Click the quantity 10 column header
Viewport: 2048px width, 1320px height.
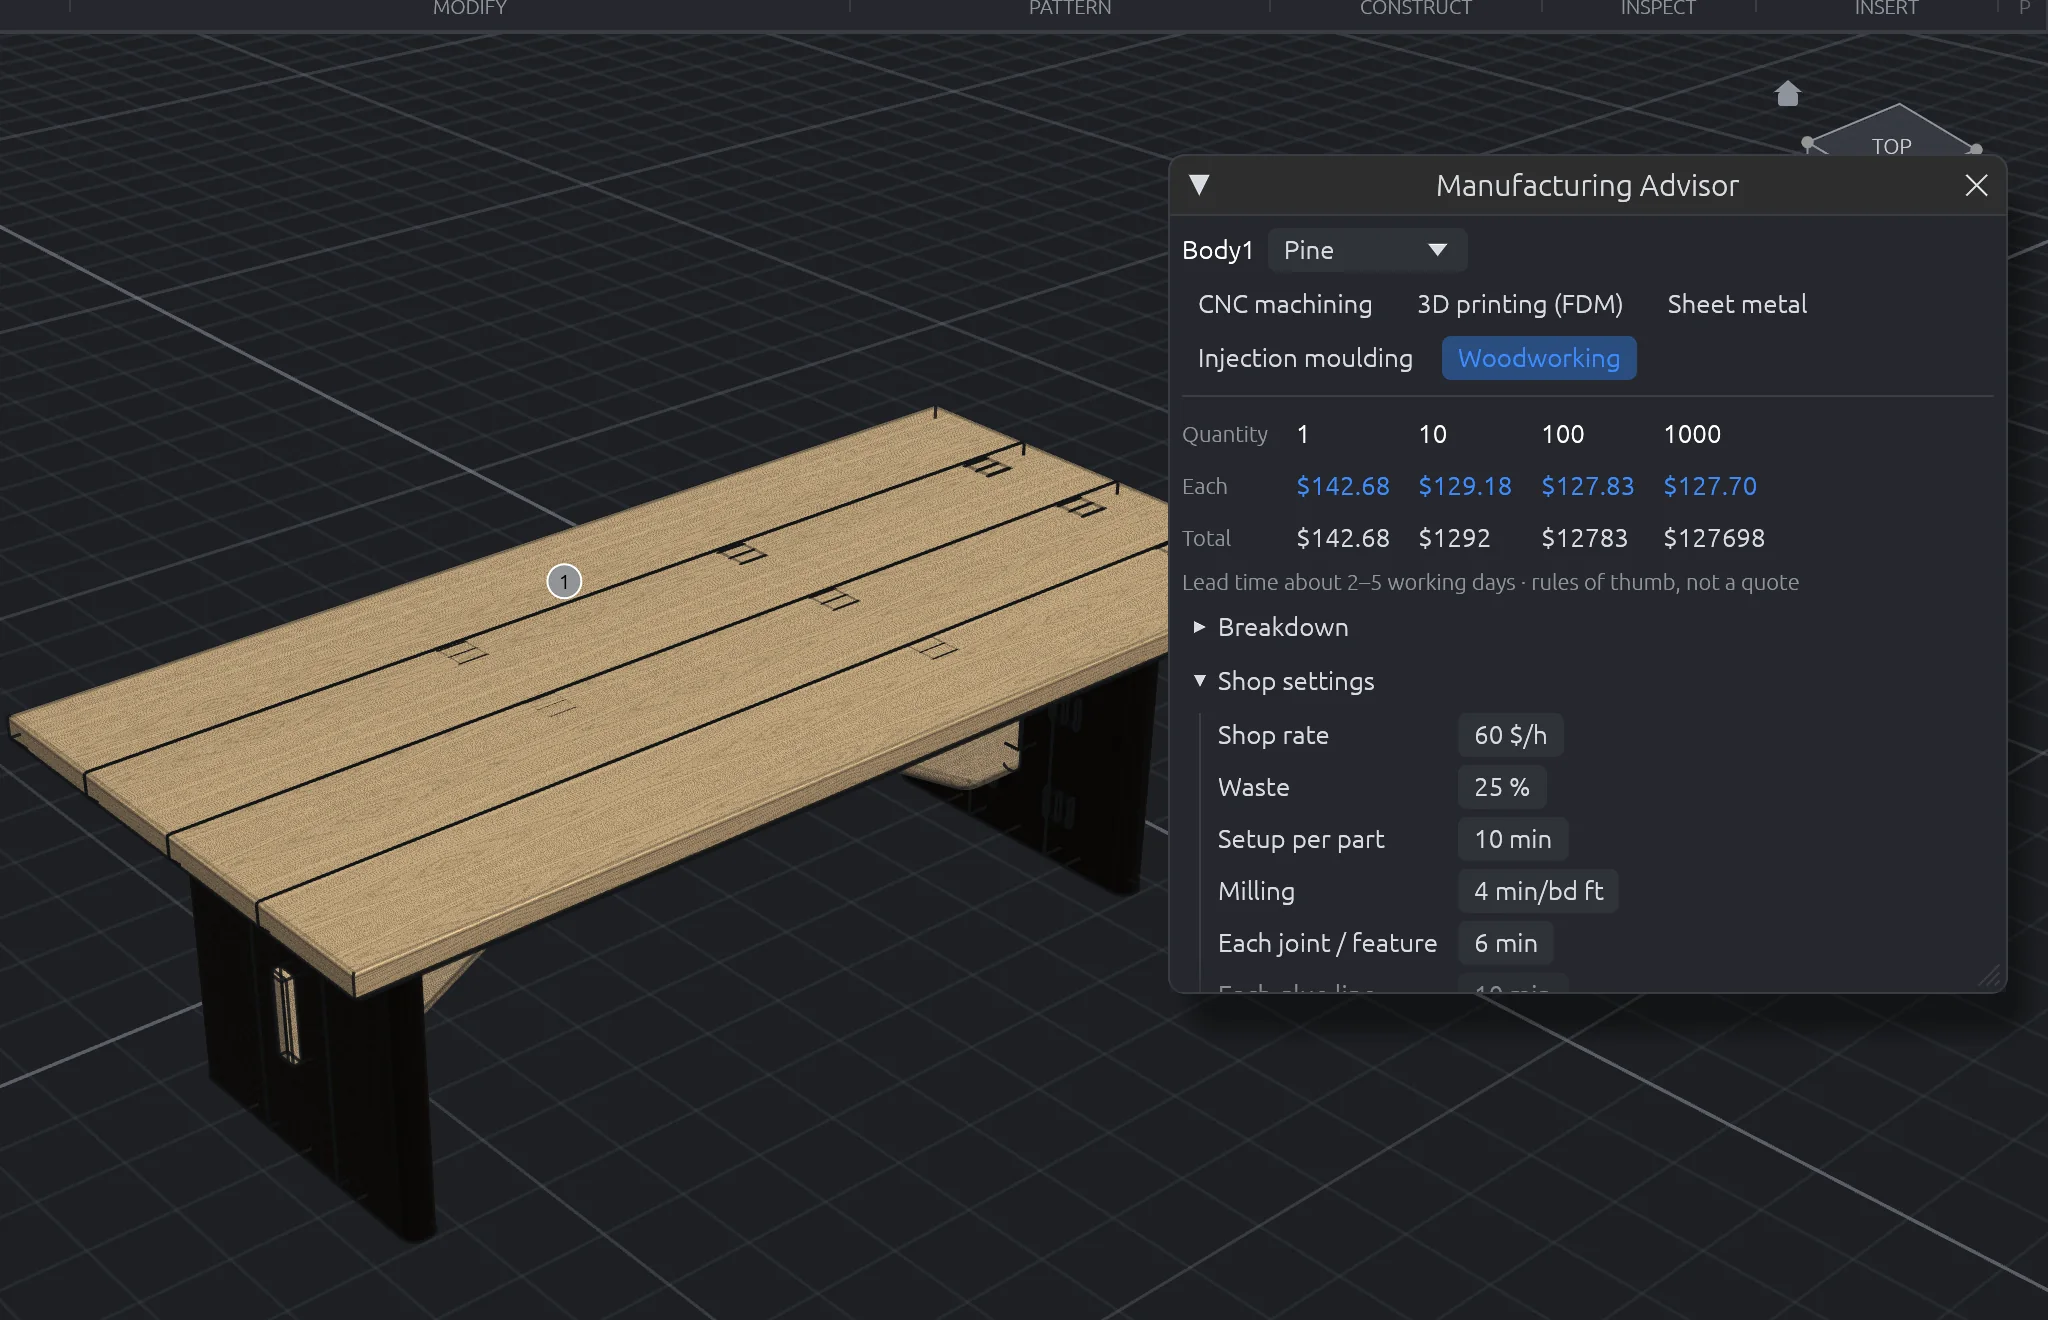click(x=1432, y=434)
